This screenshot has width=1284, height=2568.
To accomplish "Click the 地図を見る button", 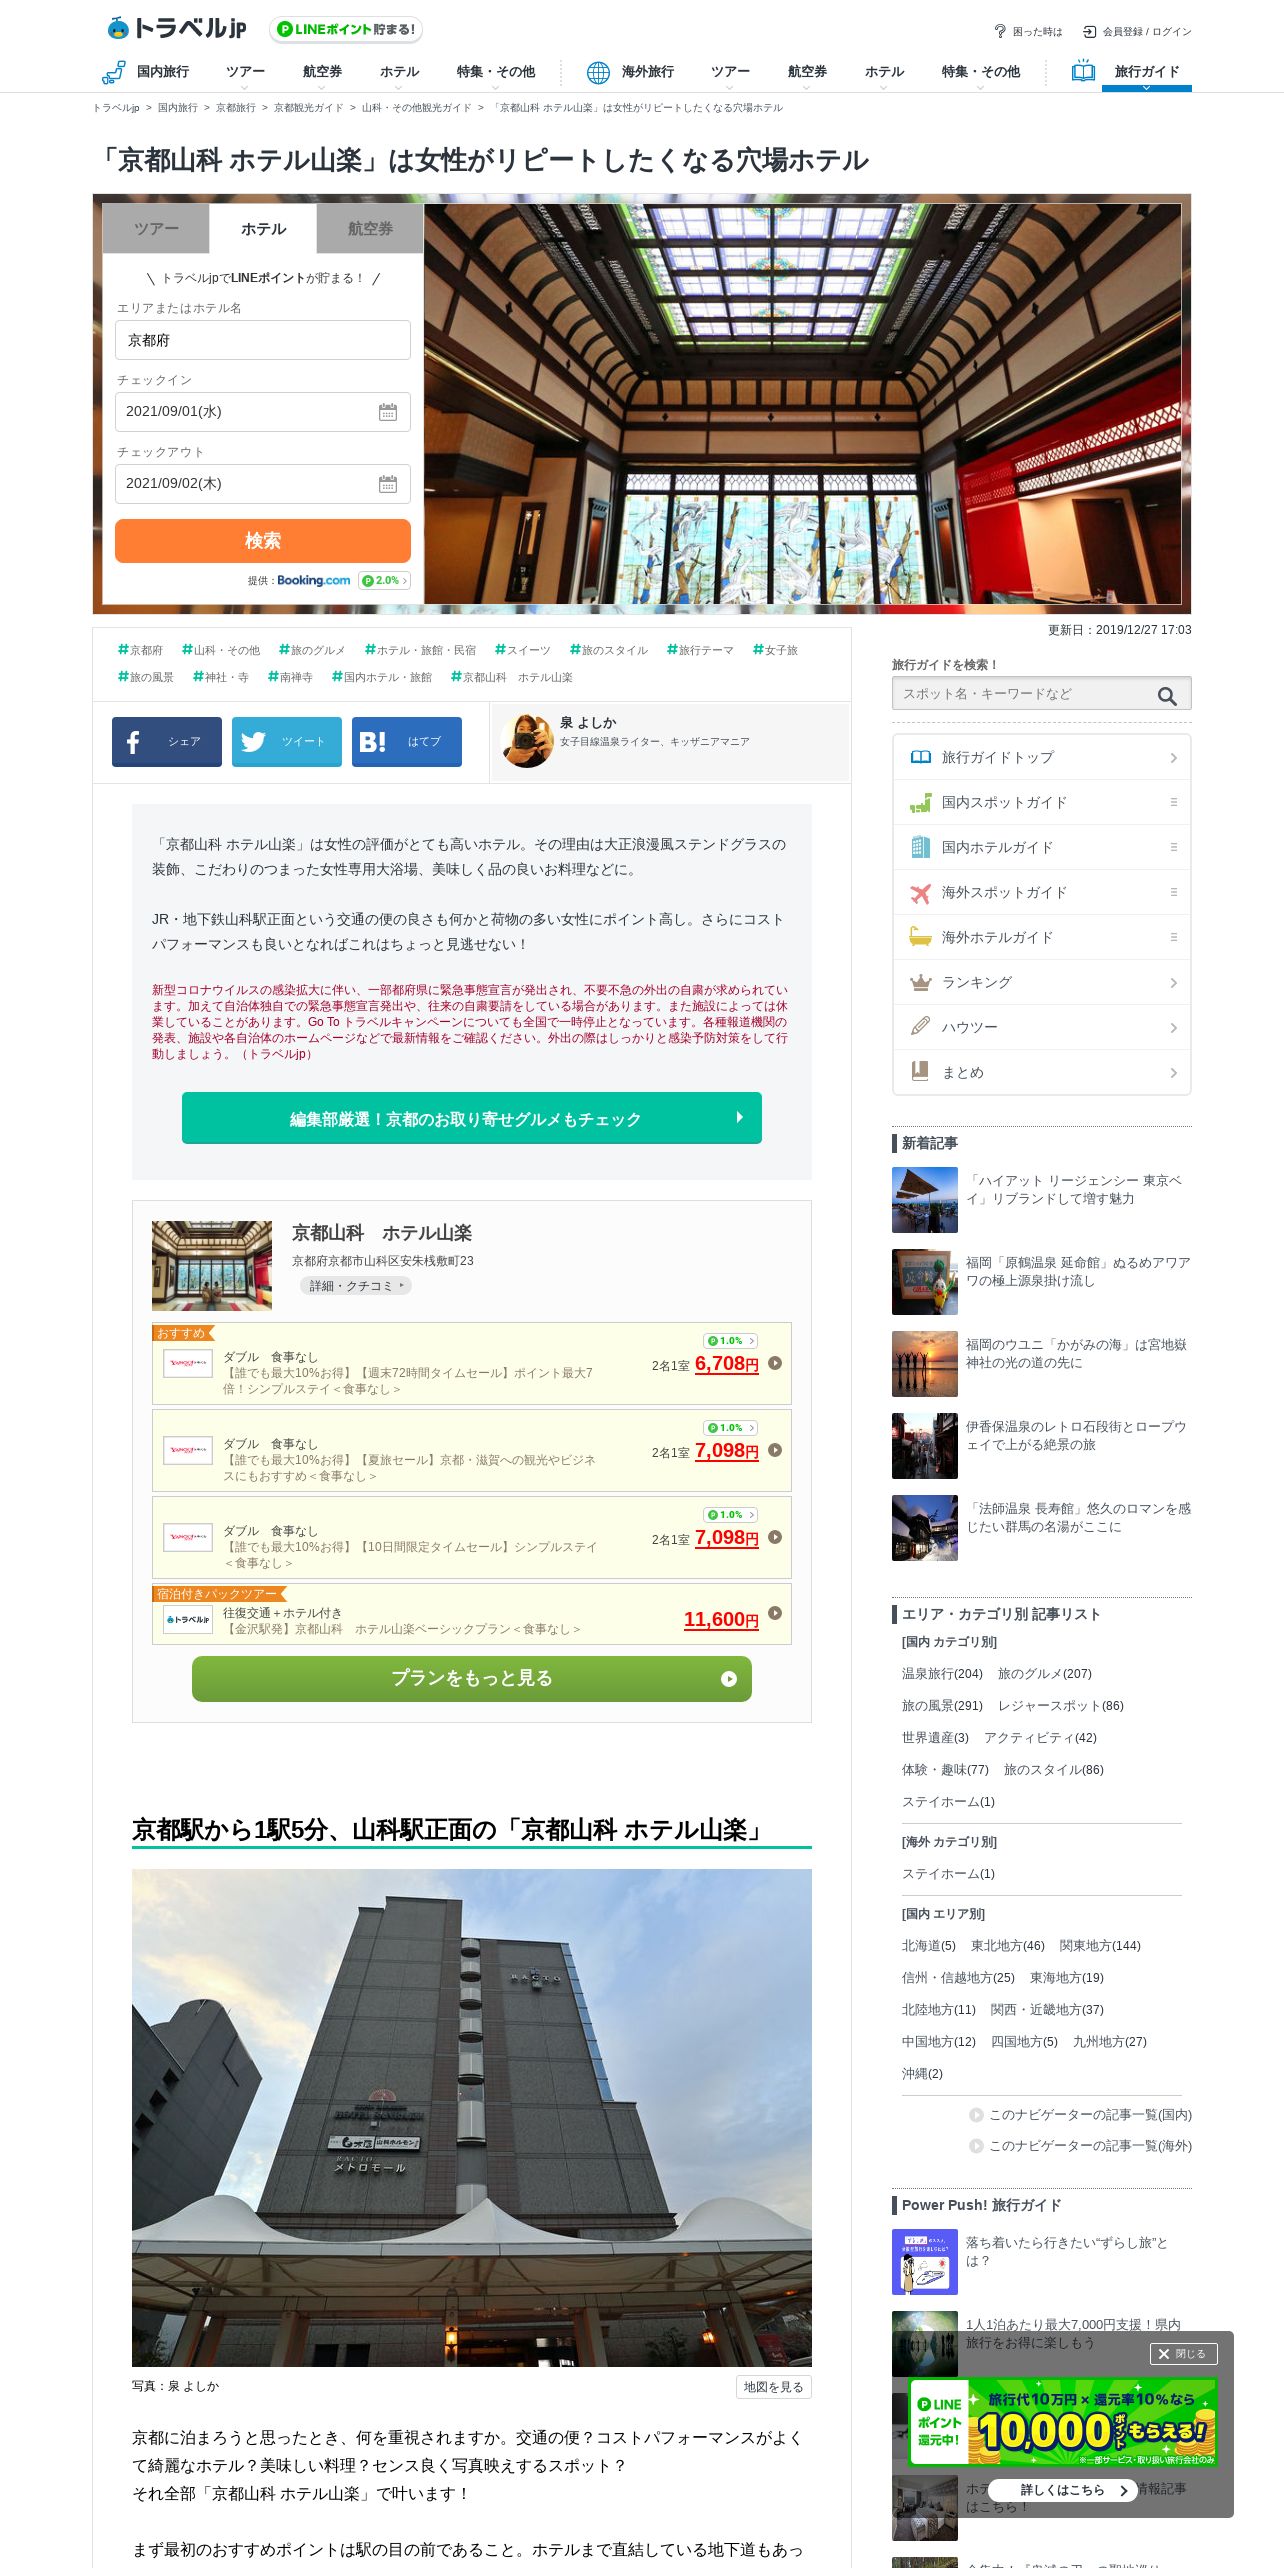I will pos(773,2386).
